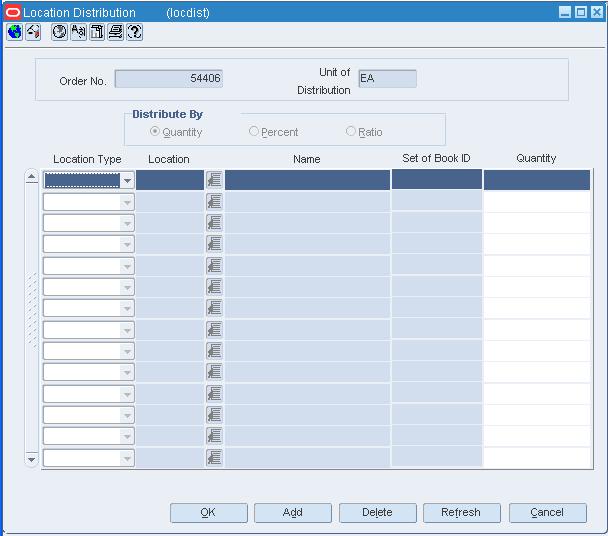Open the Location LOV button in the last row
The width and height of the screenshot is (608, 536).
click(x=214, y=458)
